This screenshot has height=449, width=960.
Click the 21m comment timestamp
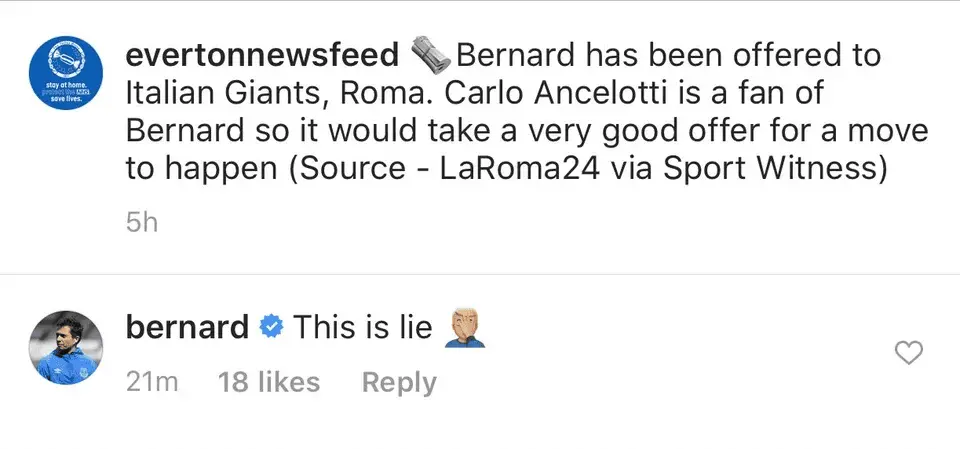[x=150, y=382]
